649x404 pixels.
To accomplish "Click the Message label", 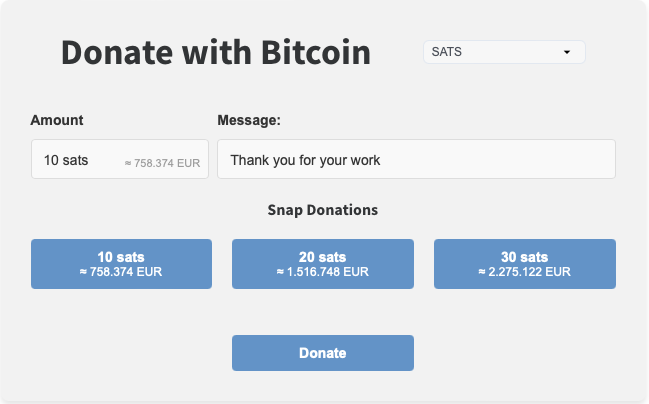I will [x=249, y=120].
